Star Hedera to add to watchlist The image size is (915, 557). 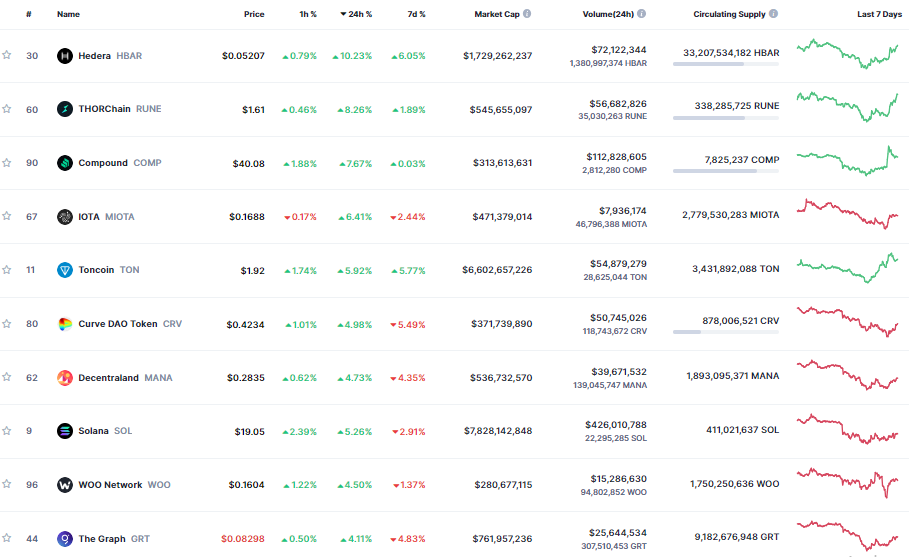[7, 55]
